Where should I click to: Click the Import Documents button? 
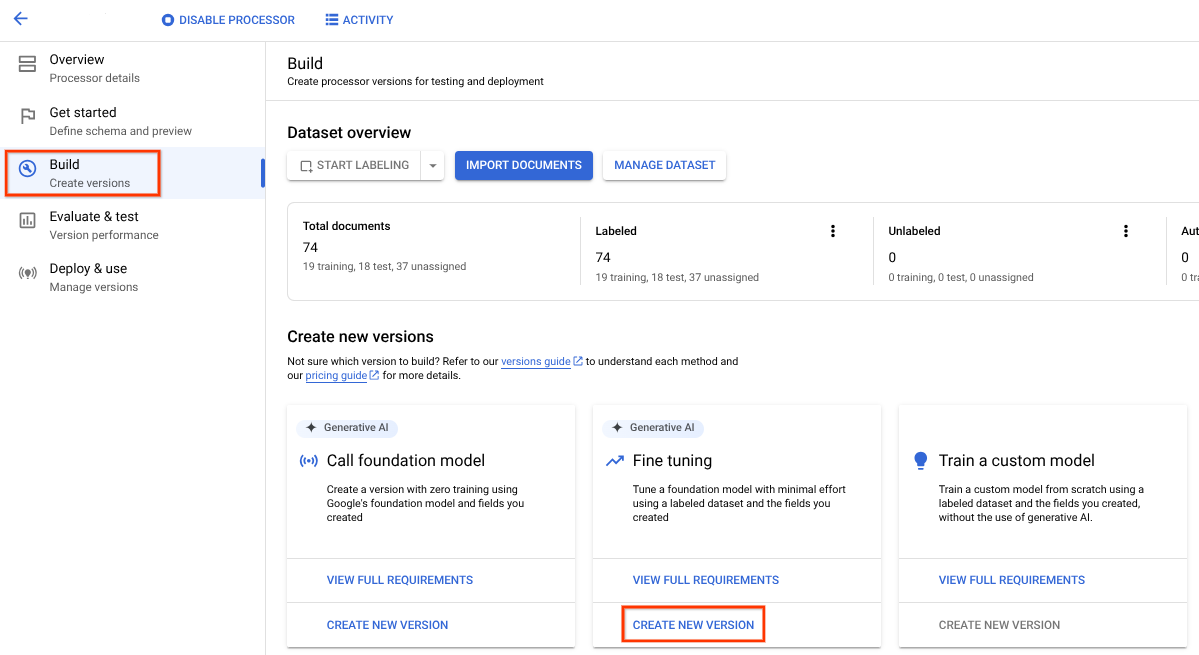(523, 166)
